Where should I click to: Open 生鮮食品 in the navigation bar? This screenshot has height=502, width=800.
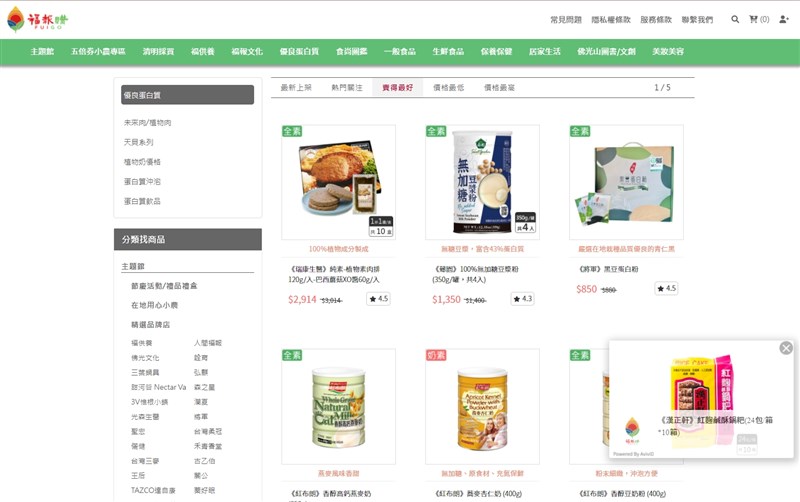pyautogui.click(x=448, y=52)
